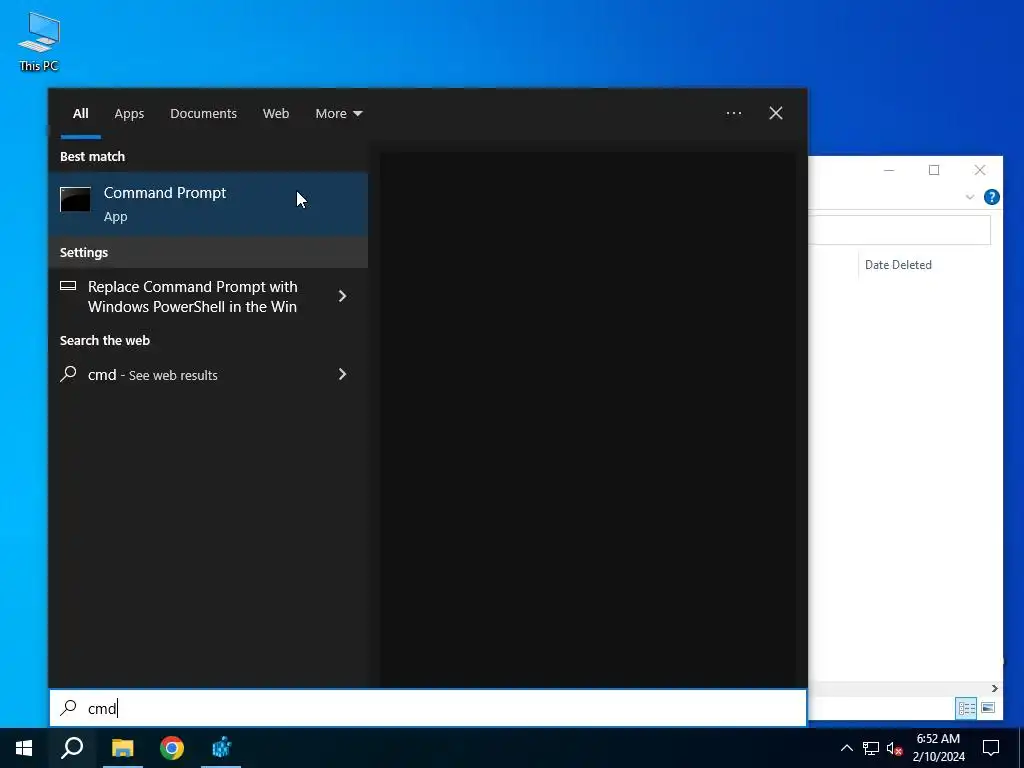This screenshot has height=768, width=1024.
Task: Show hidden system tray icons
Action: click(x=846, y=748)
